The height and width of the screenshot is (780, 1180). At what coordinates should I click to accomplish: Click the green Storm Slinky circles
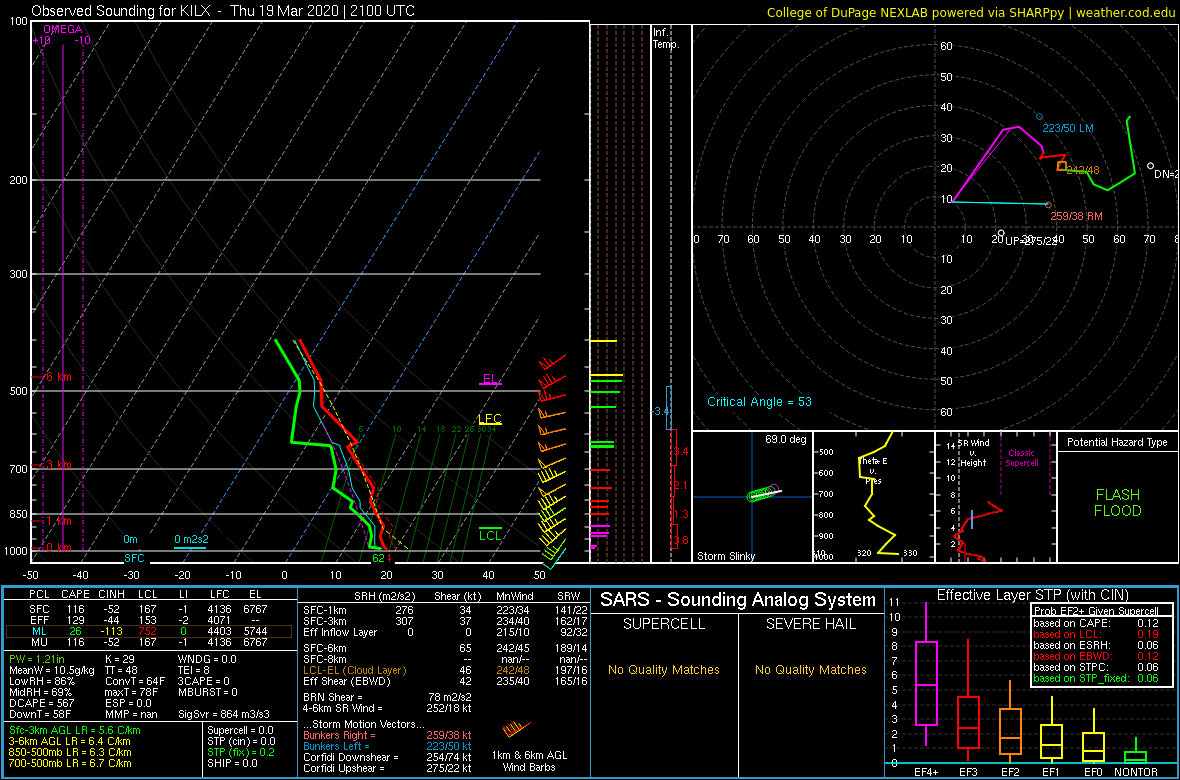(762, 493)
